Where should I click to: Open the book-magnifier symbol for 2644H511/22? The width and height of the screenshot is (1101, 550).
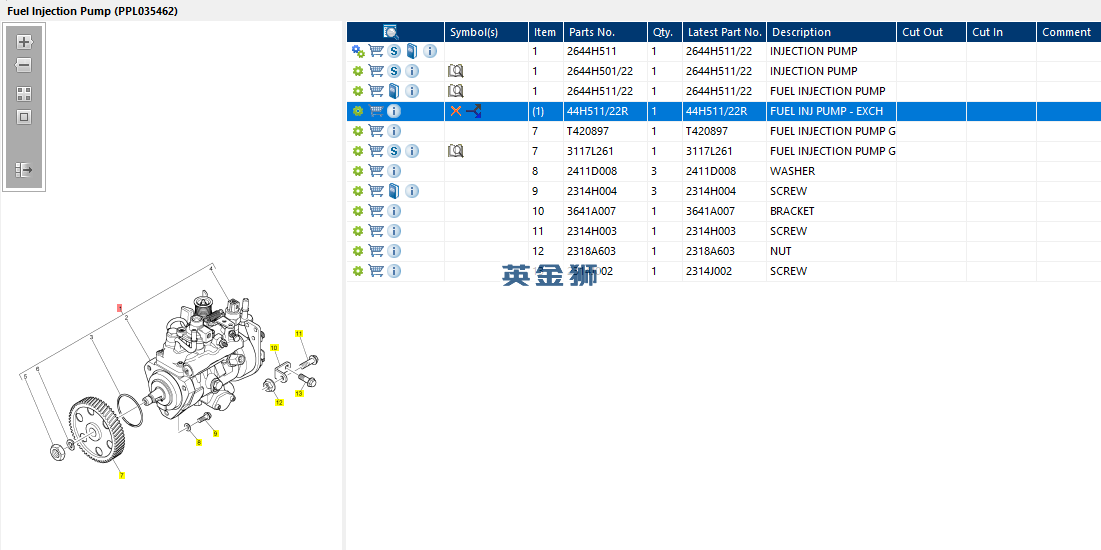(456, 91)
